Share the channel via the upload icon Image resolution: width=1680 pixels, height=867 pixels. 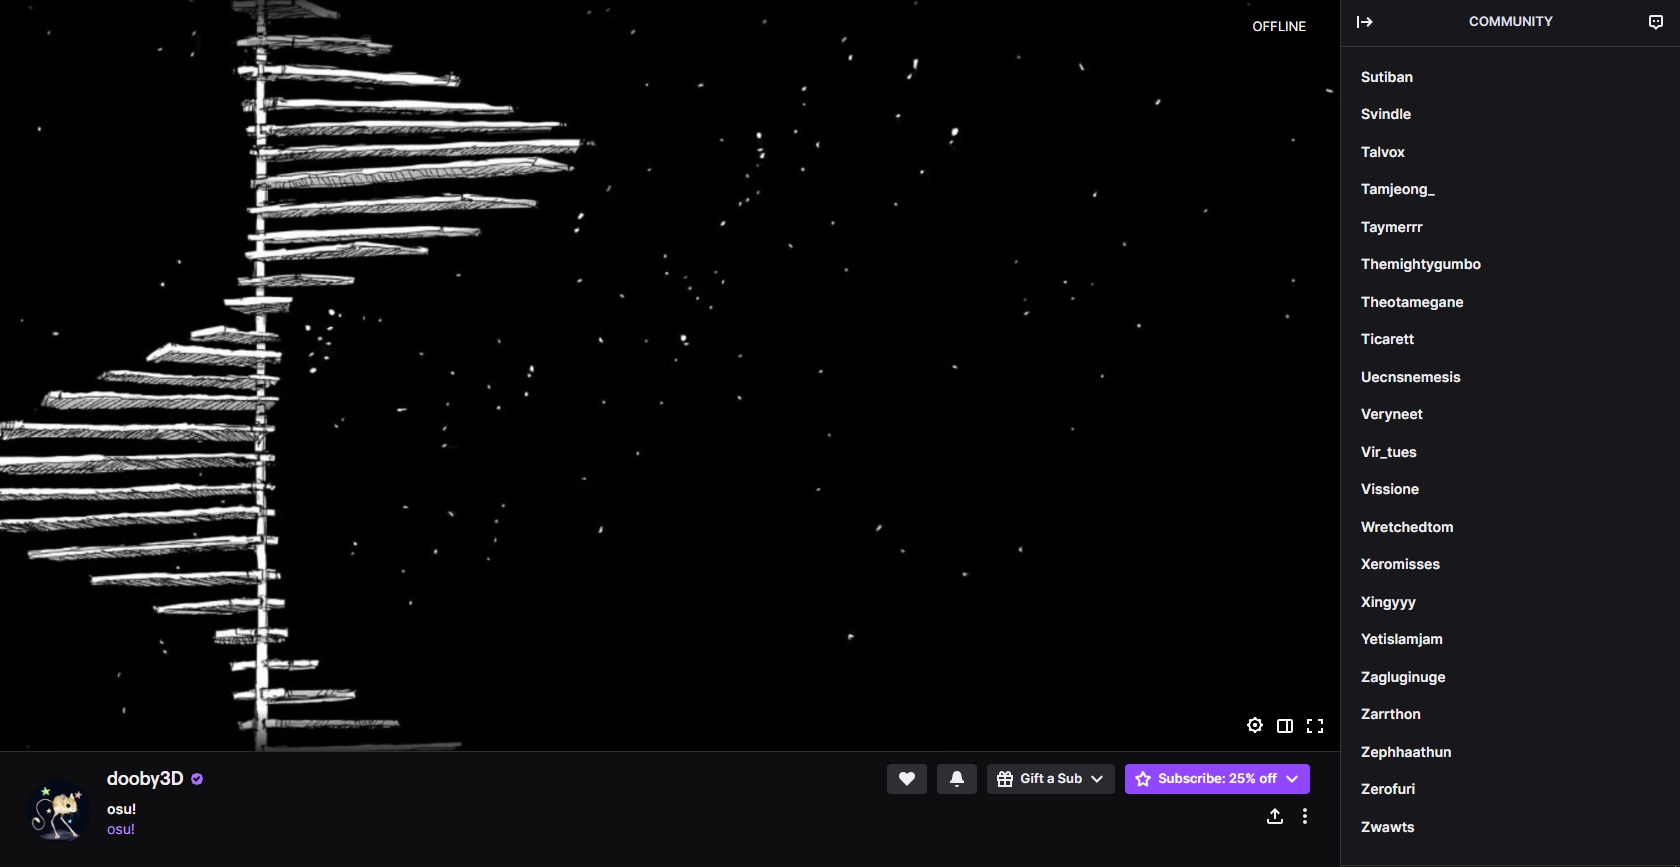1275,816
